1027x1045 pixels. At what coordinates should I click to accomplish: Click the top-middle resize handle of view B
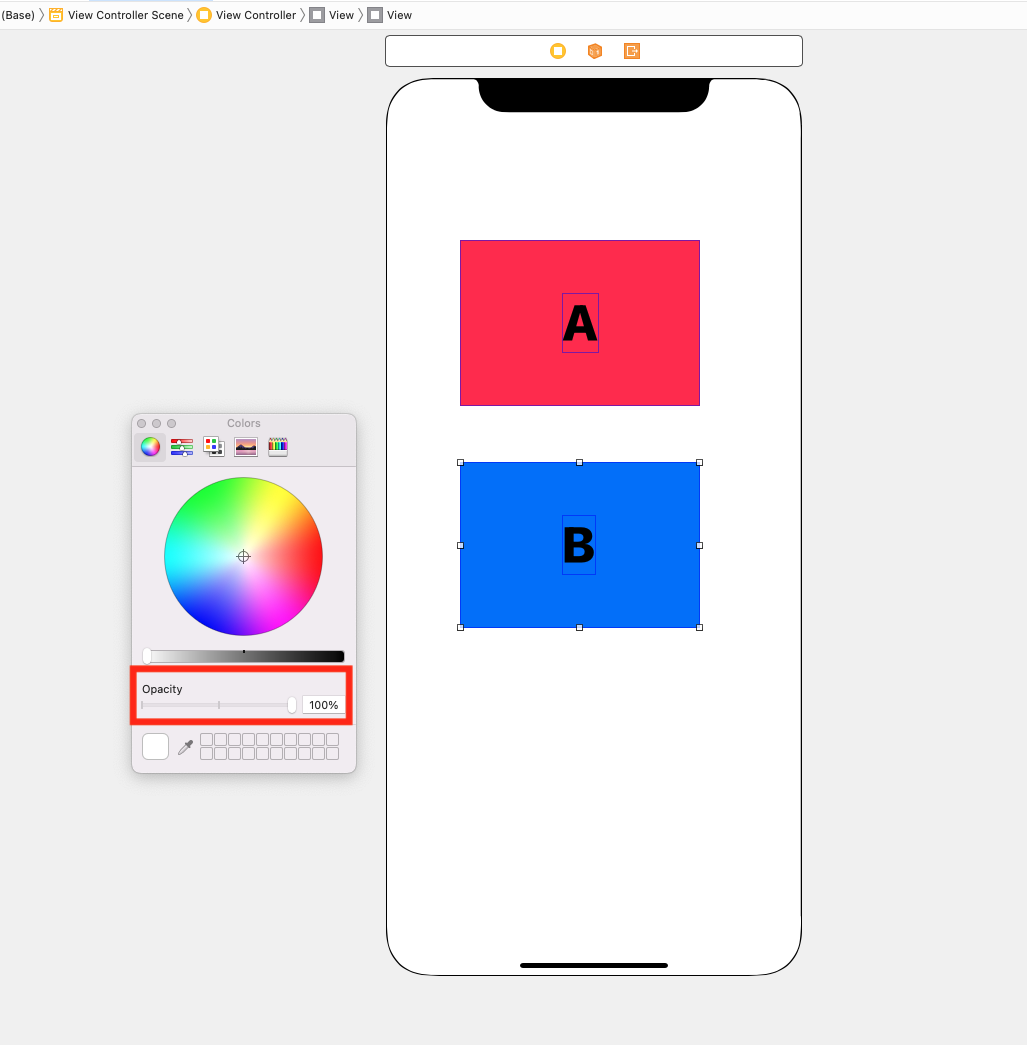[x=580, y=463]
